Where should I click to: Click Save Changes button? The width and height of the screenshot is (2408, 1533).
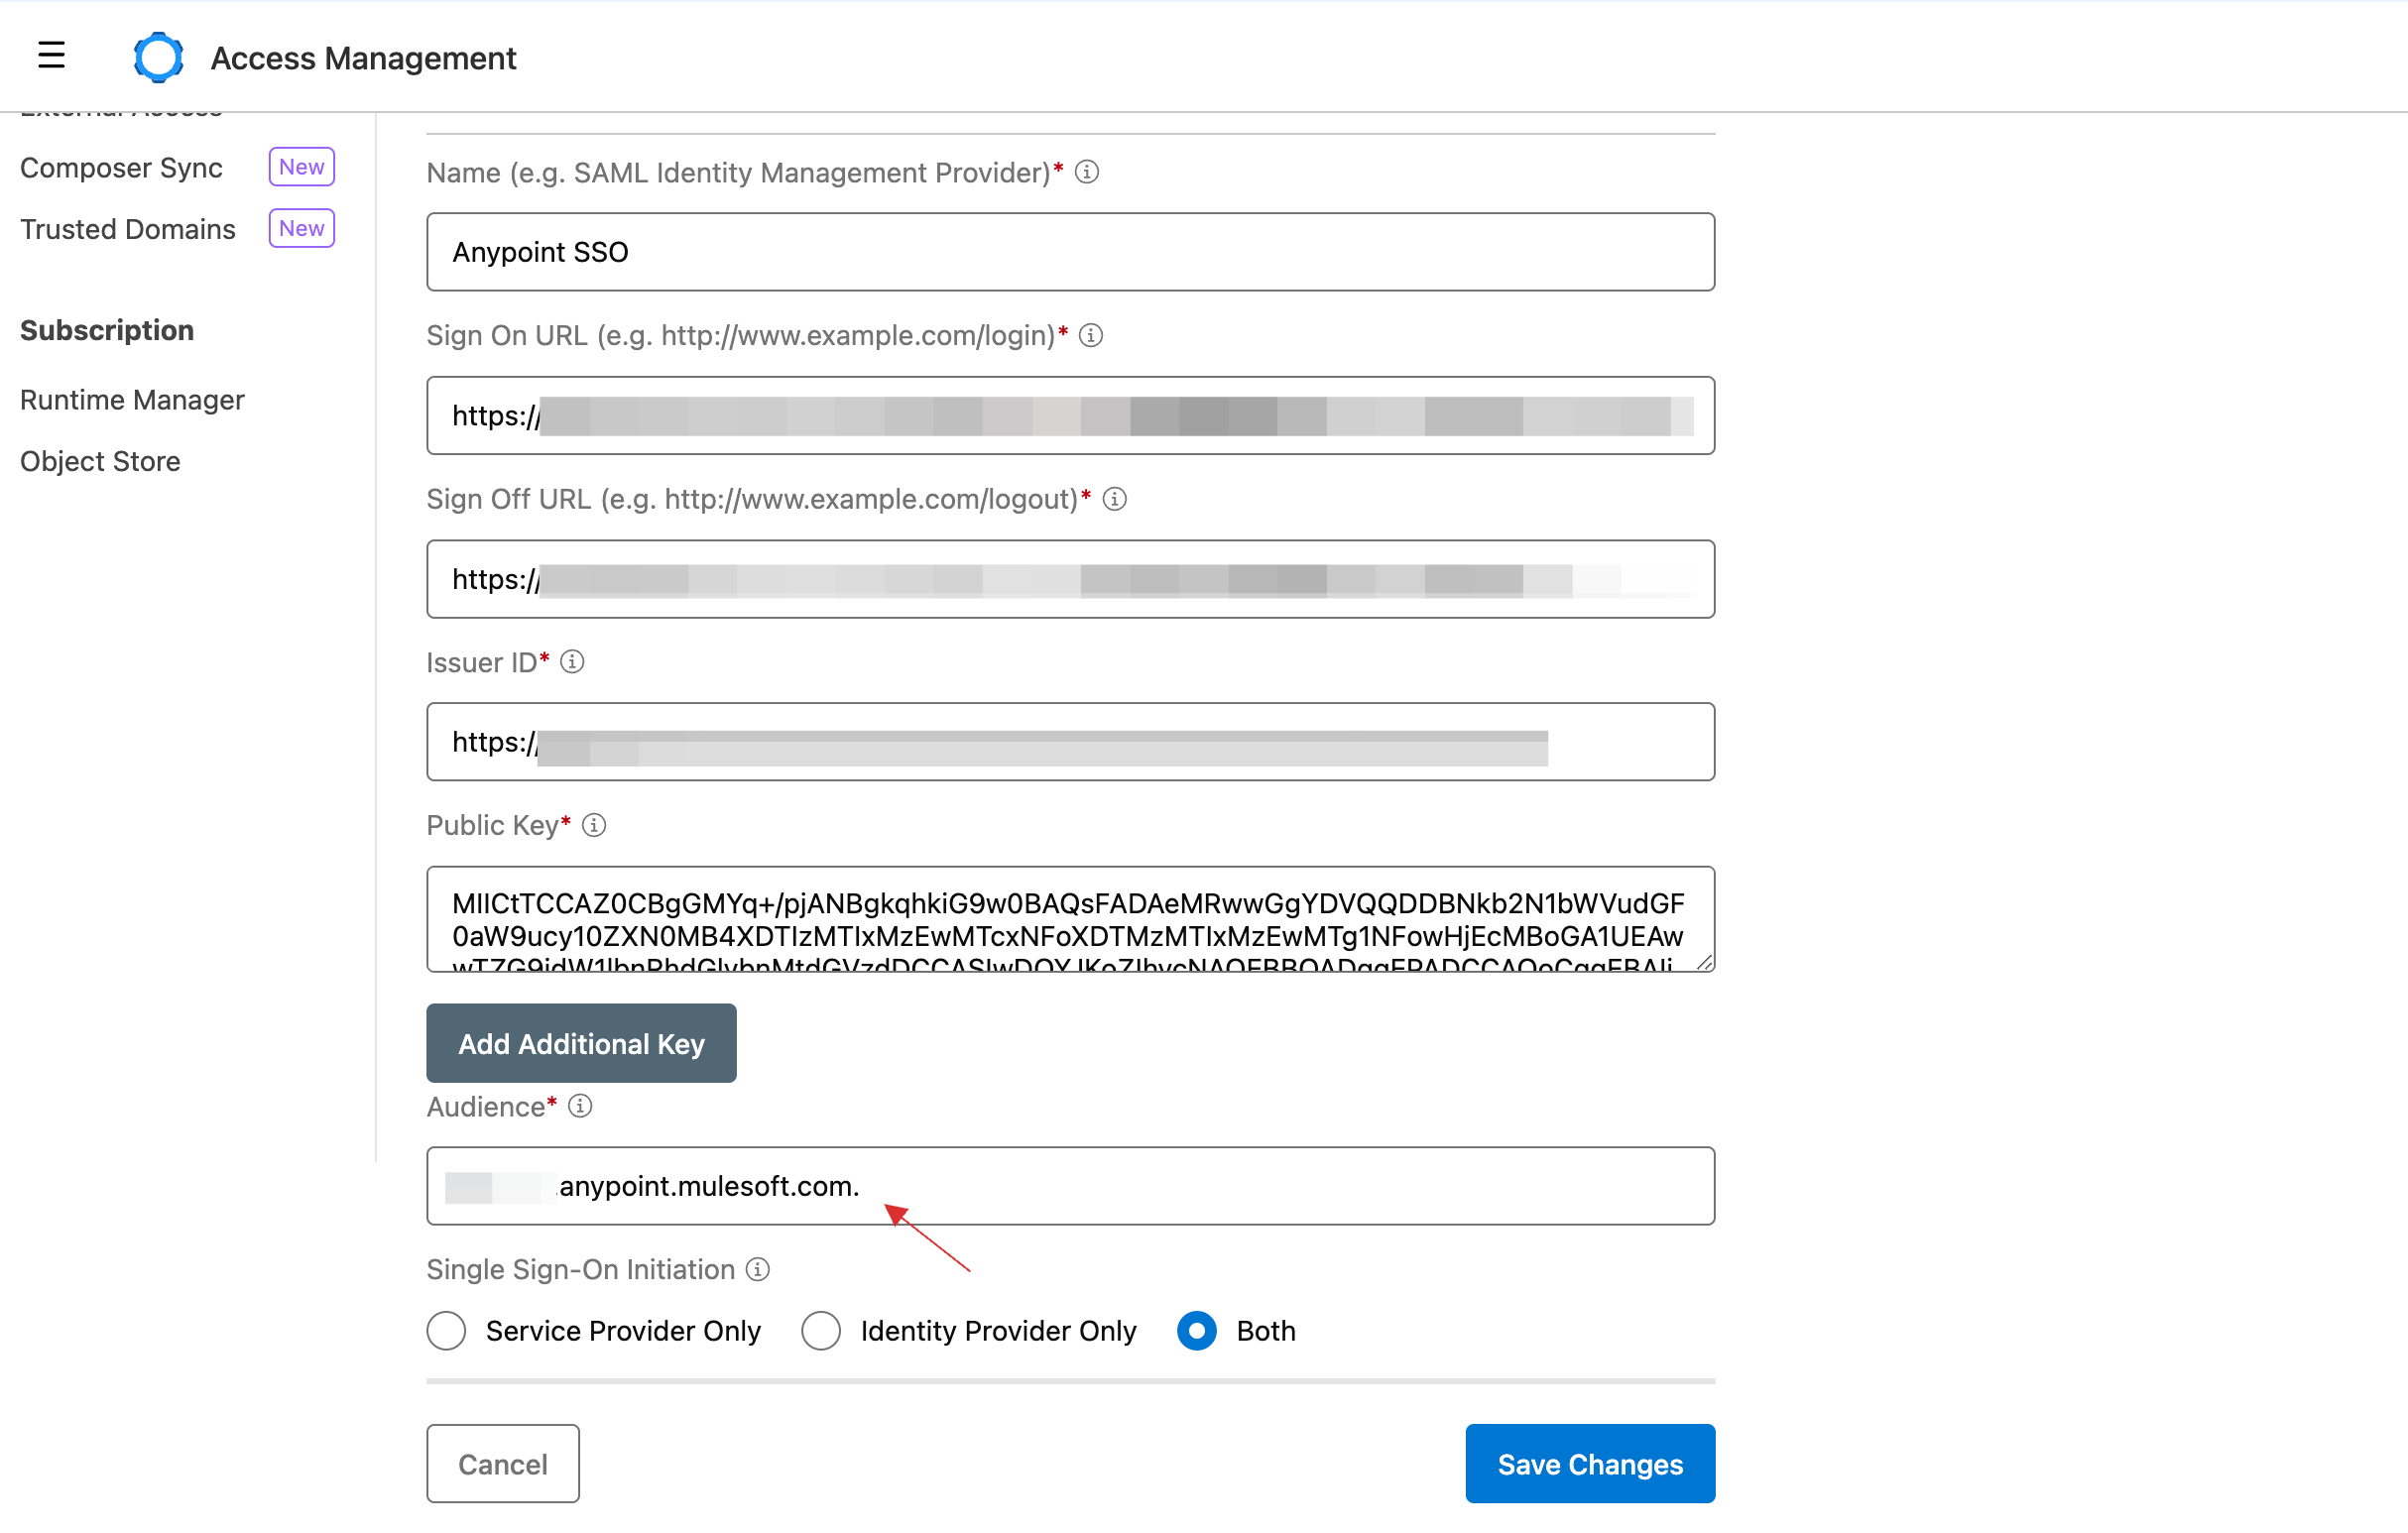1590,1463
